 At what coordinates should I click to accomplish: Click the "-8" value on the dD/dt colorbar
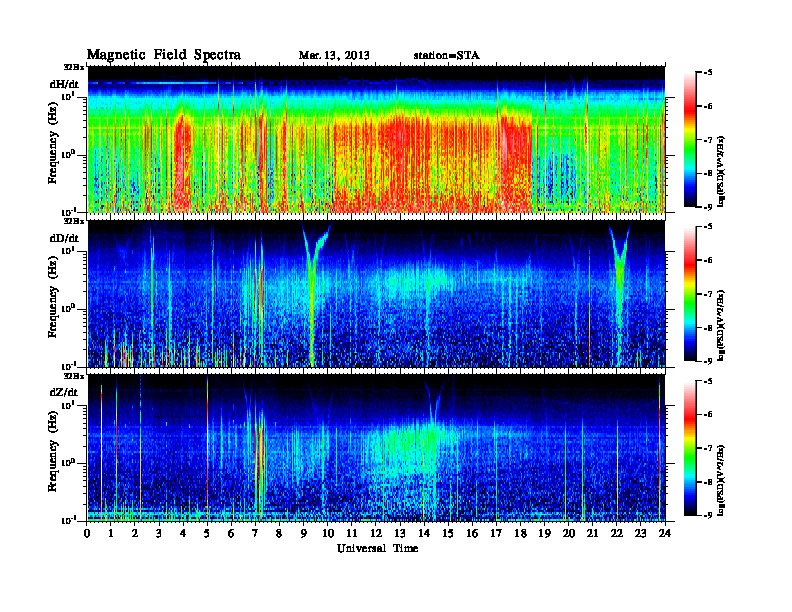pos(707,328)
